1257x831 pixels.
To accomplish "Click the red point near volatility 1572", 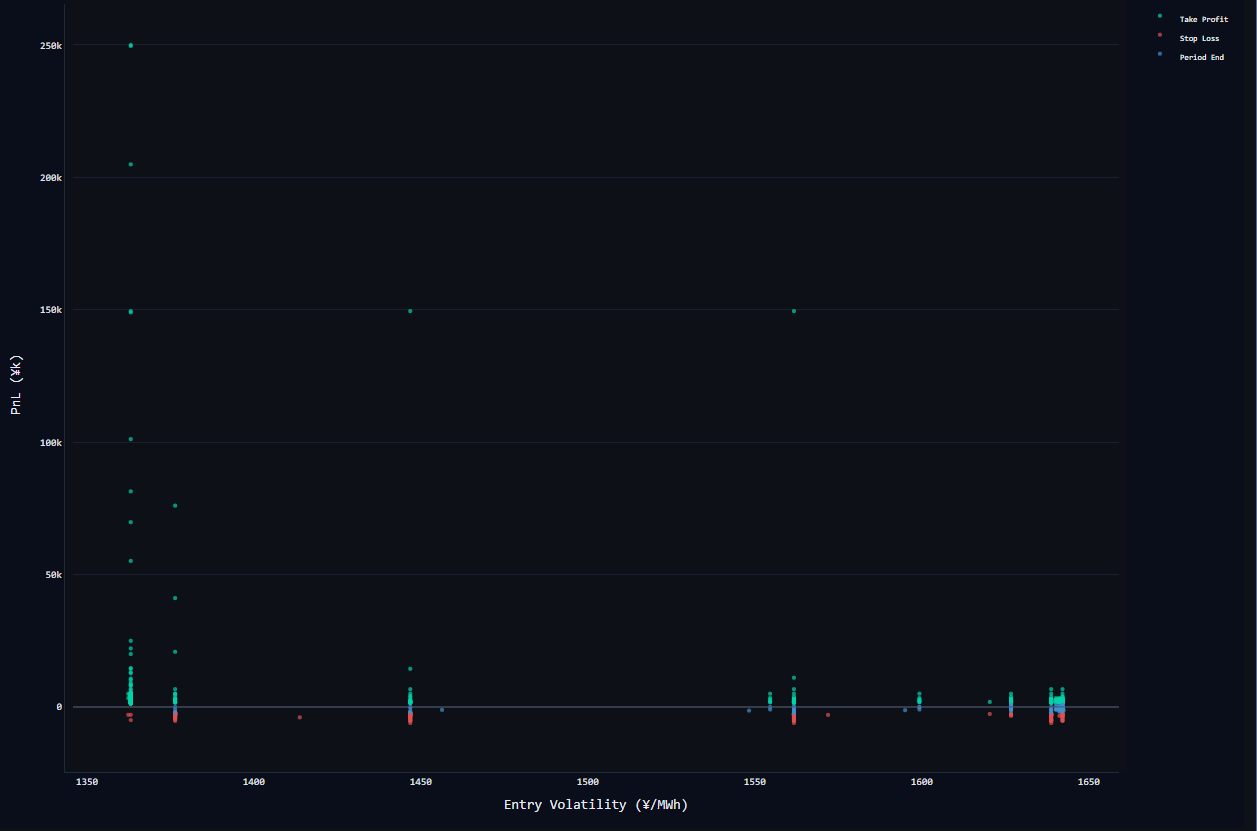I will (828, 715).
